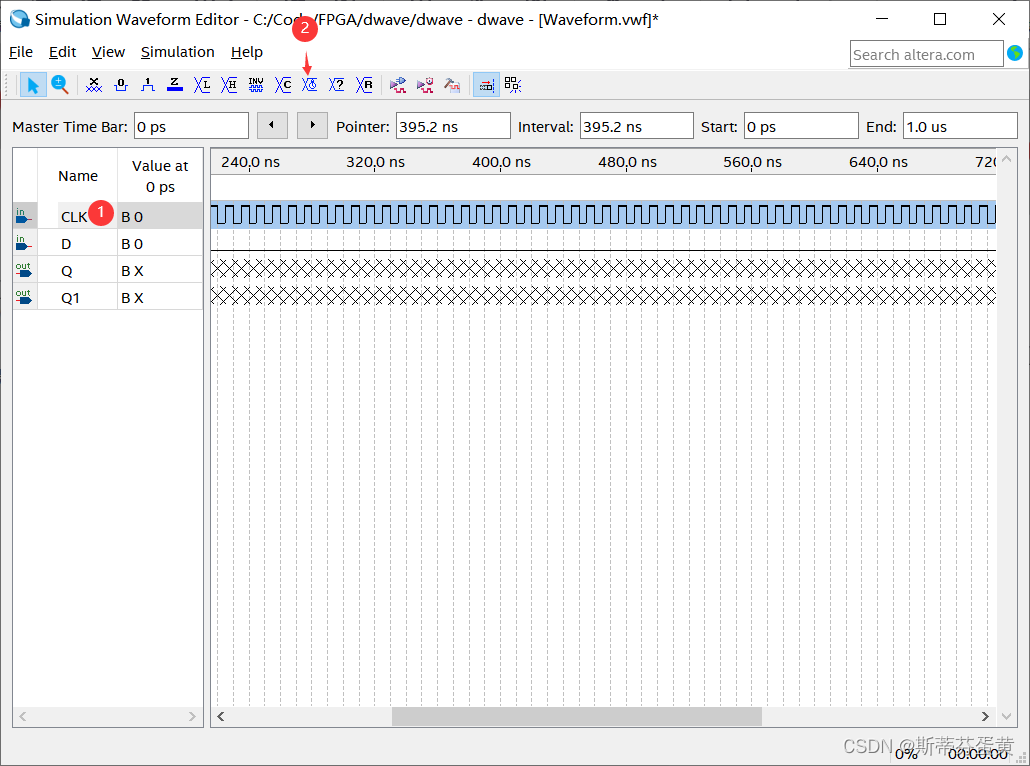Open the Help menu
This screenshot has height=766, width=1030.
[x=247, y=52]
